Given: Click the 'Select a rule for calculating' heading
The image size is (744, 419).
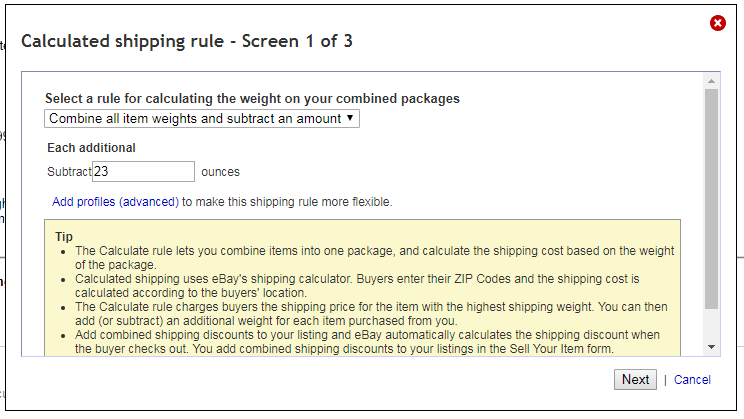Looking at the screenshot, I should [252, 98].
